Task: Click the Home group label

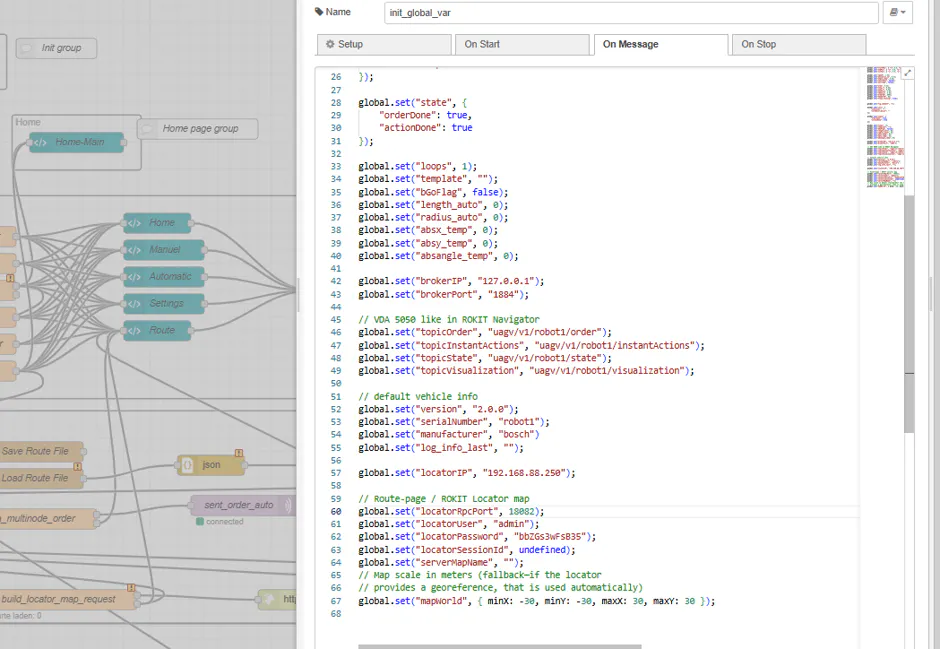Action: pyautogui.click(x=28, y=122)
